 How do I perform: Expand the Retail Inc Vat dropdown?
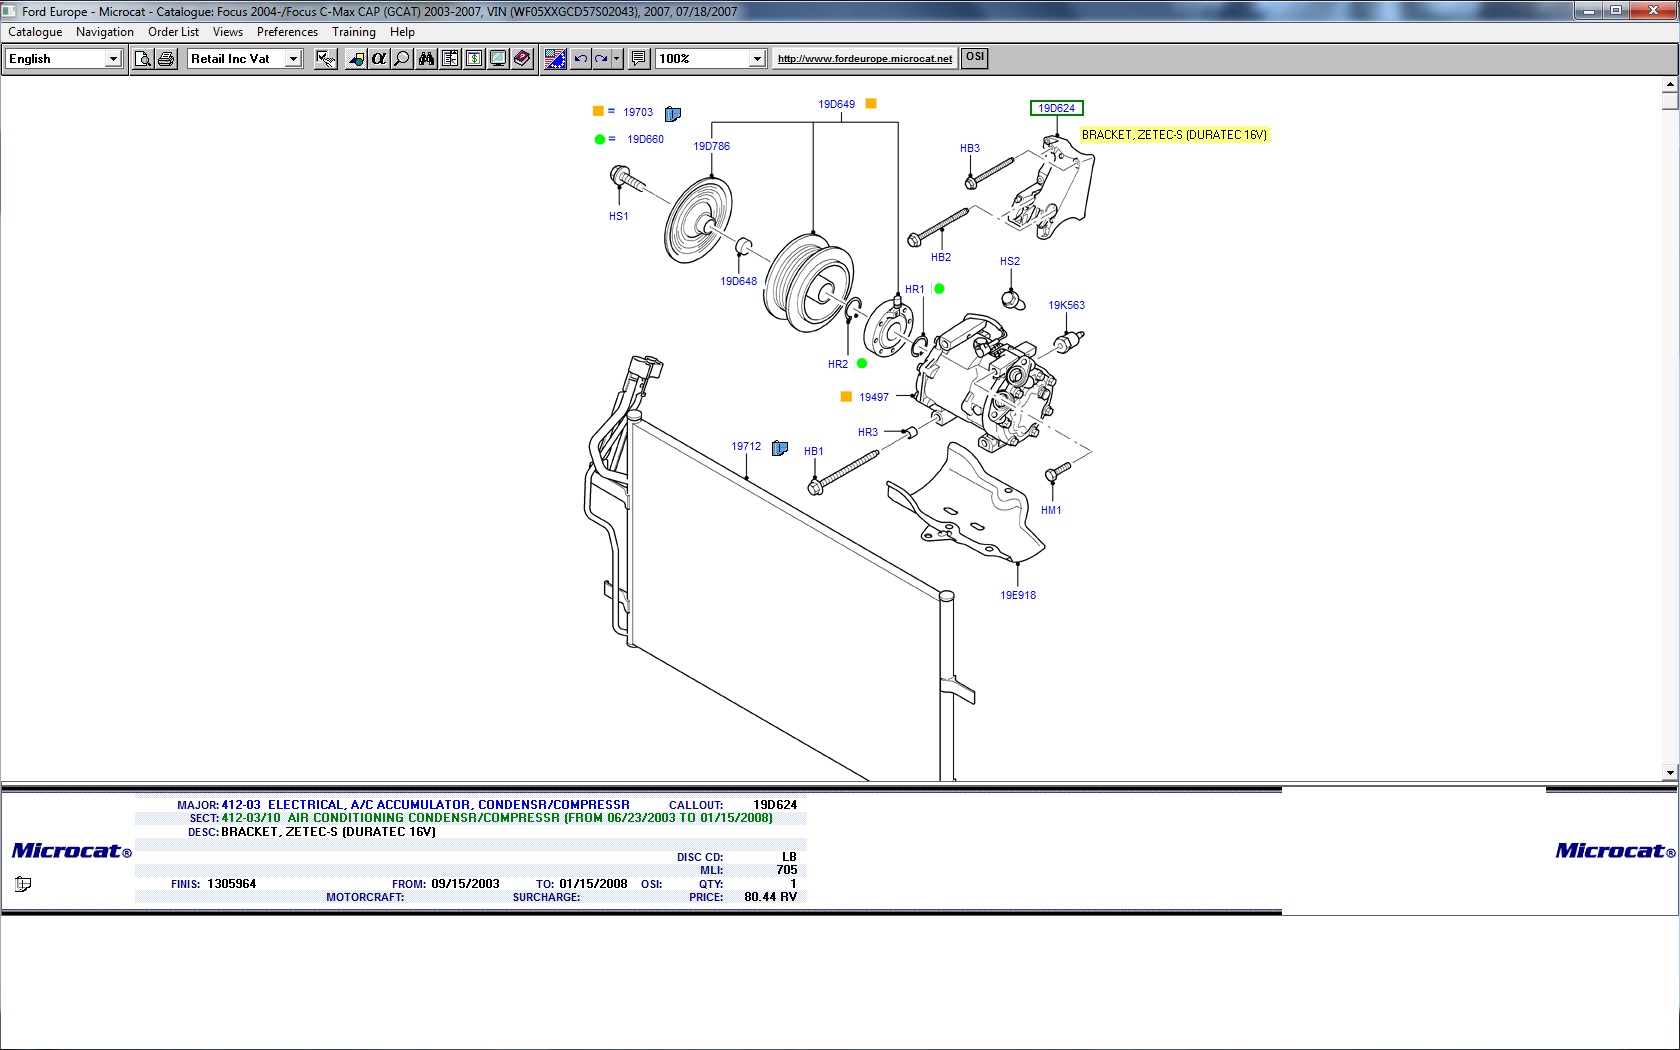click(x=293, y=59)
